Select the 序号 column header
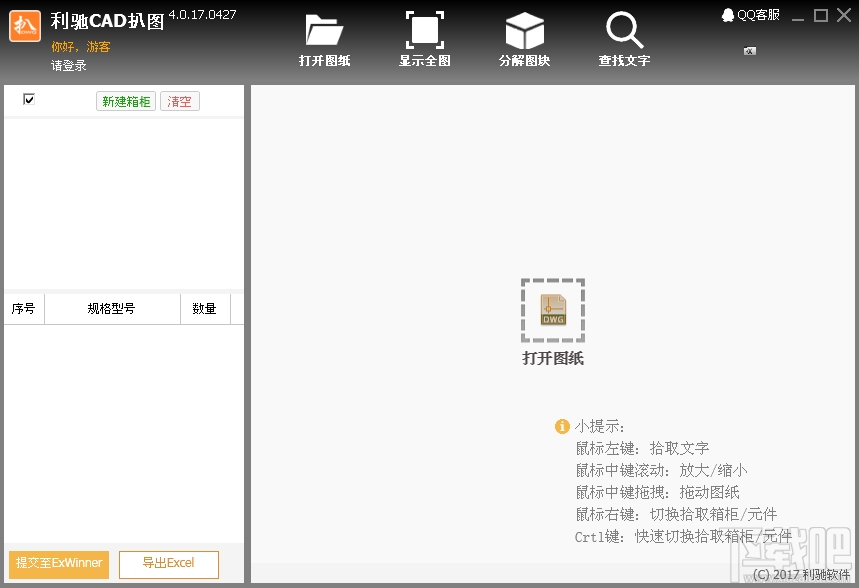The width and height of the screenshot is (859, 588). point(24,308)
